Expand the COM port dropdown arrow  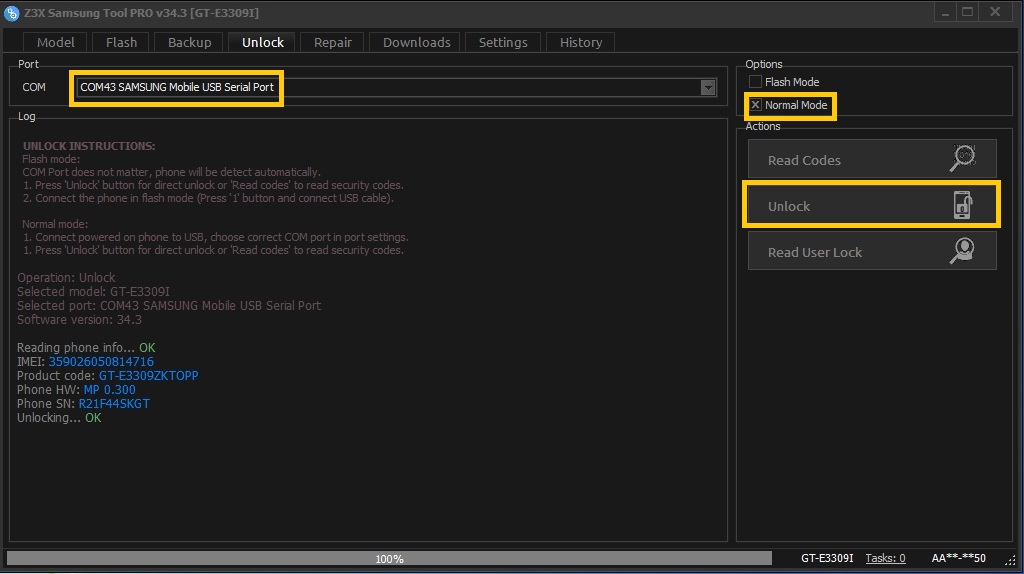click(x=708, y=88)
